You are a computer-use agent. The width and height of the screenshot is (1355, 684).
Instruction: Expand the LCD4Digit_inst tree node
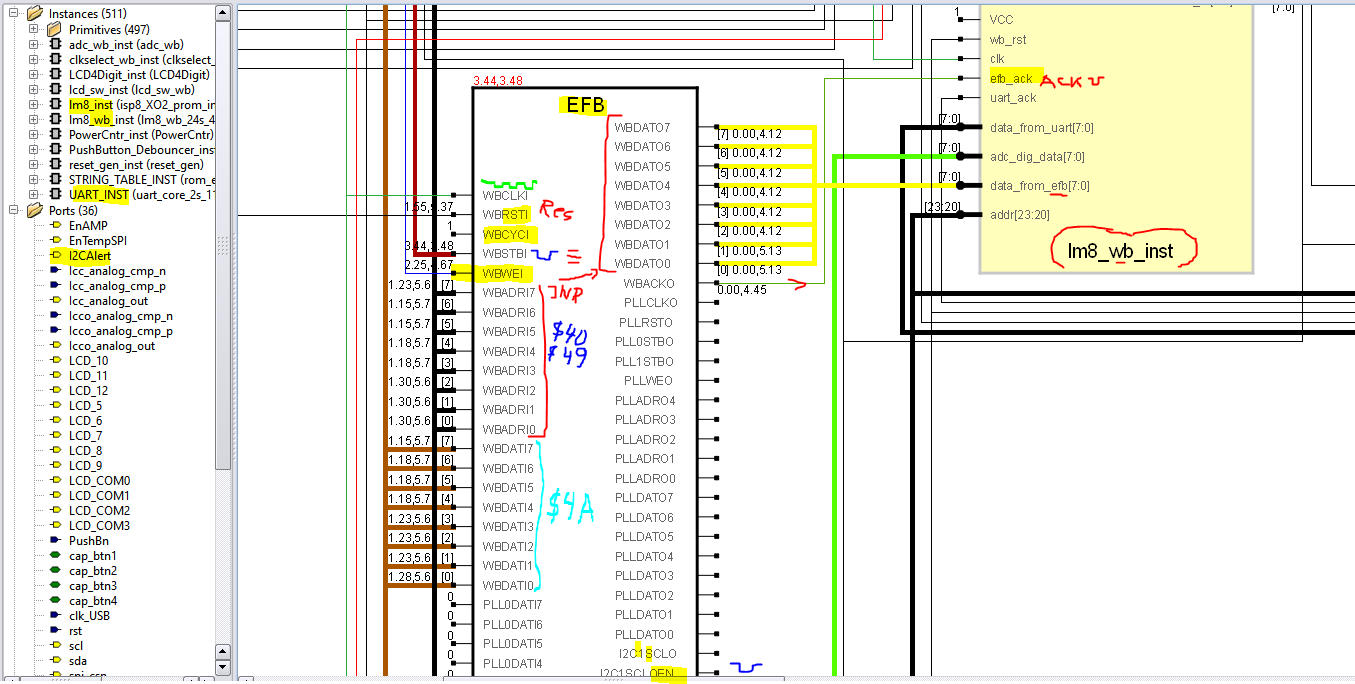tap(34, 75)
